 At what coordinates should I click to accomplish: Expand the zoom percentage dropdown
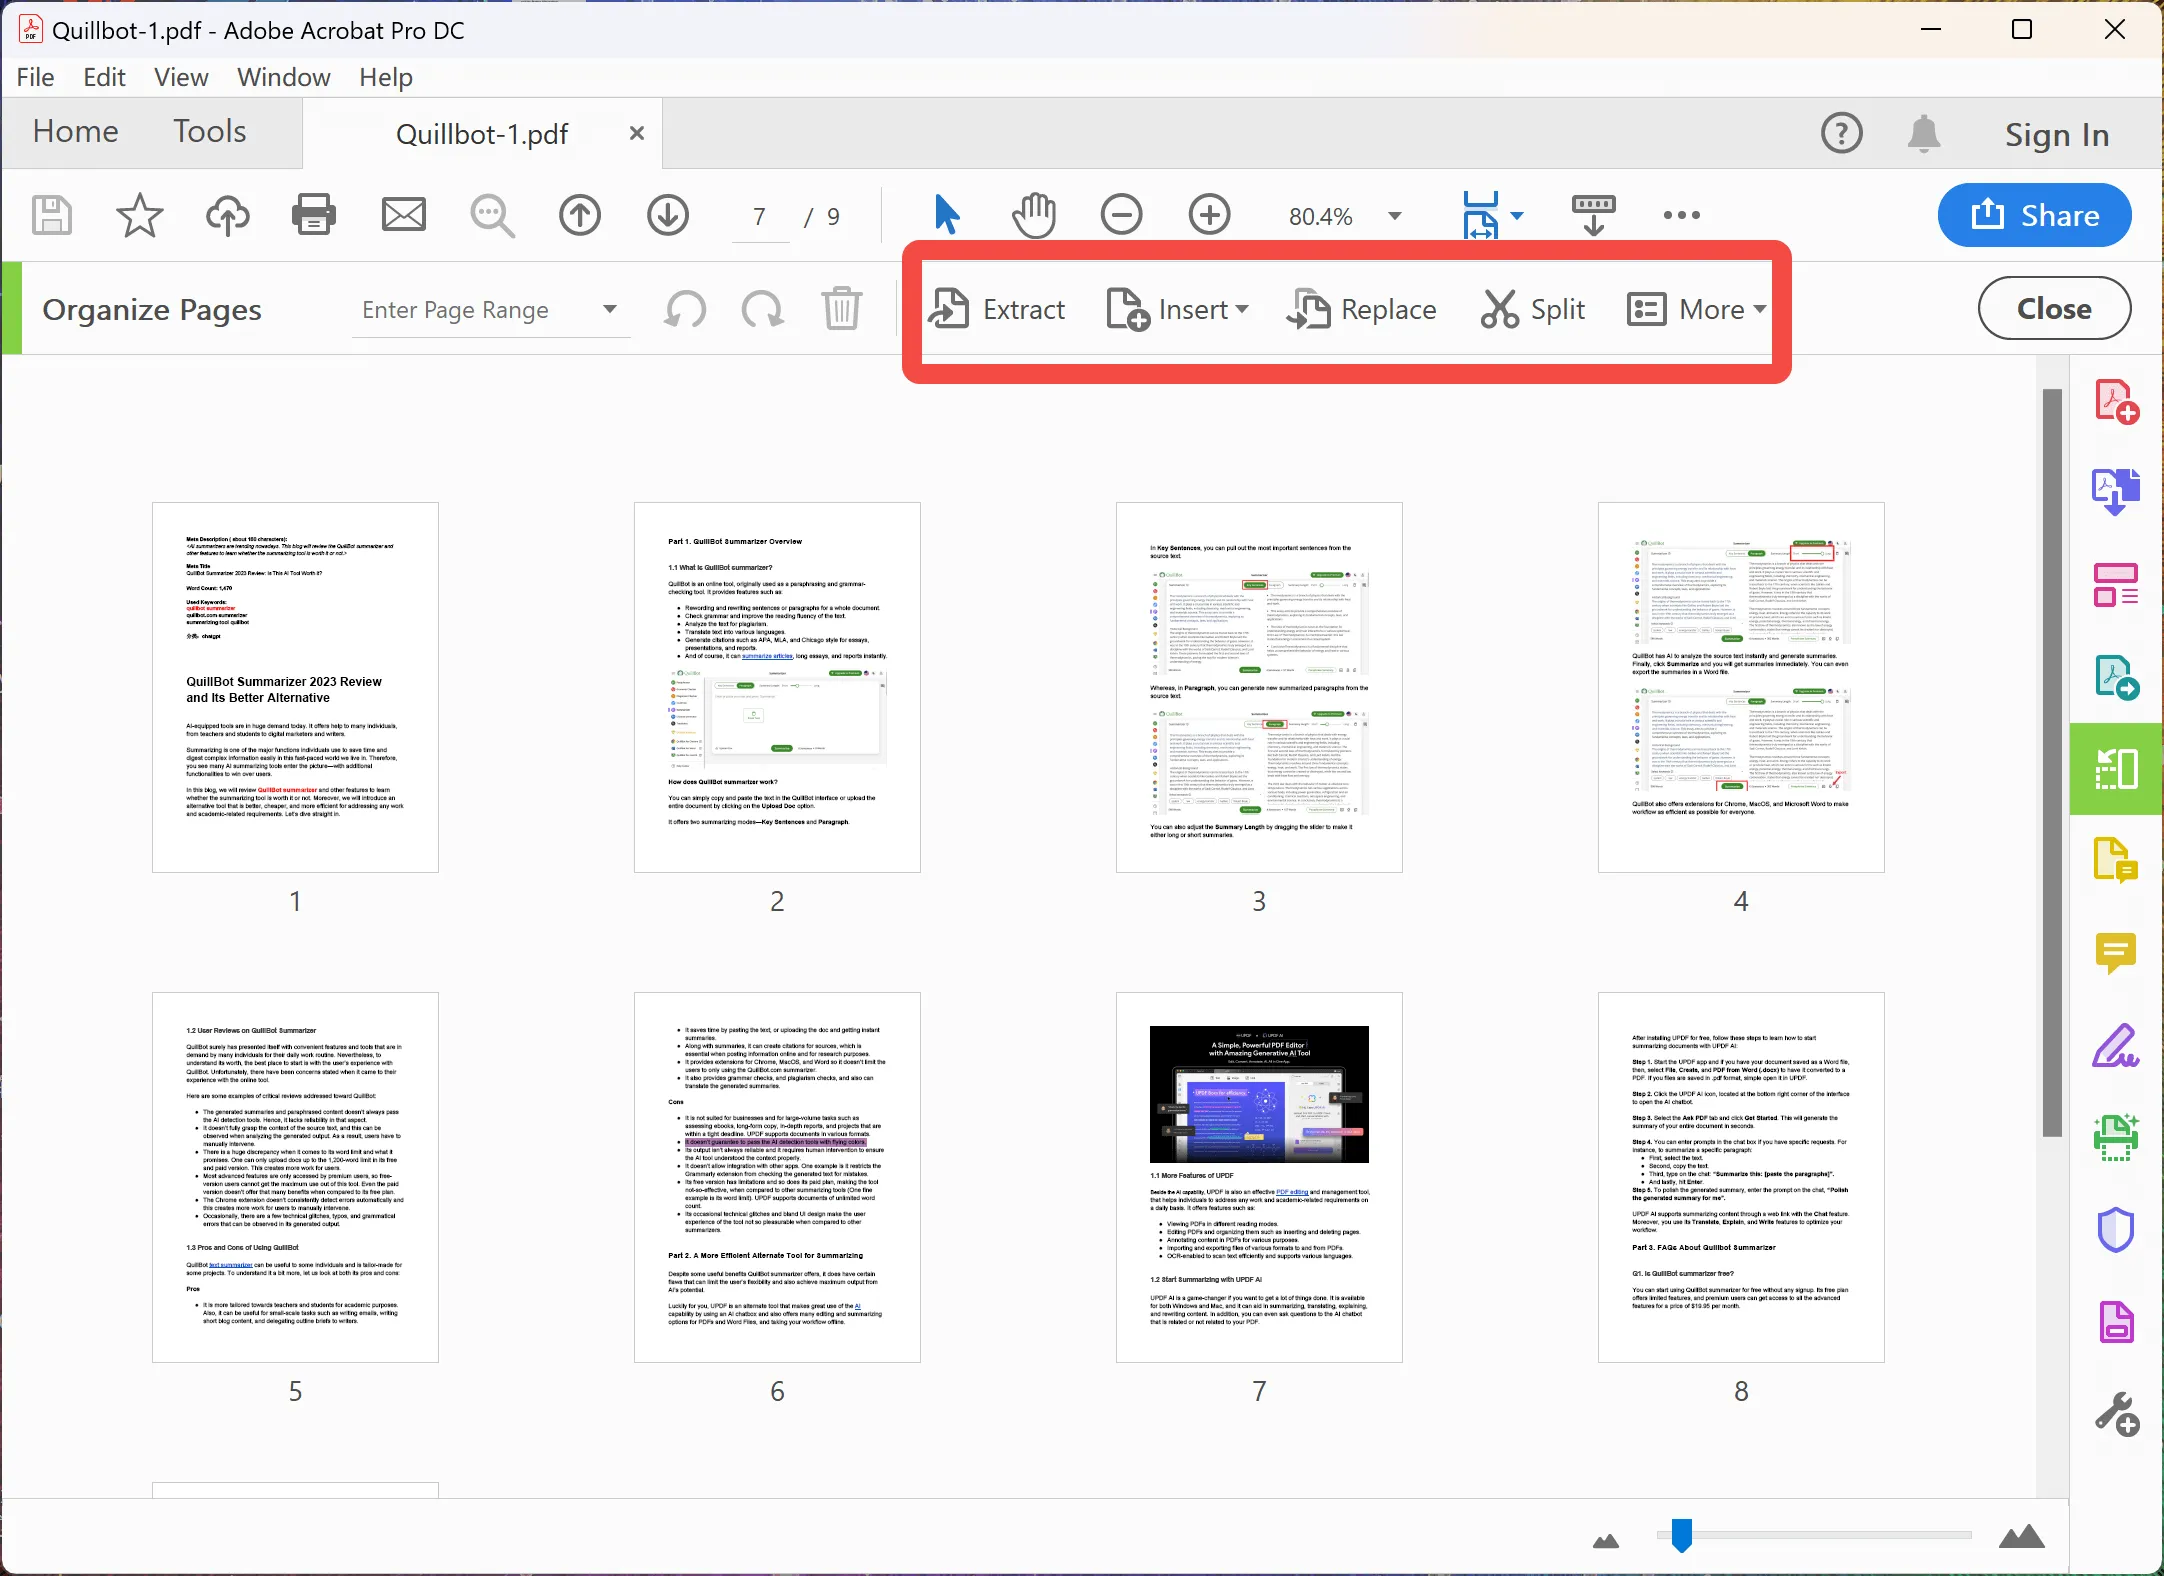click(x=1395, y=215)
